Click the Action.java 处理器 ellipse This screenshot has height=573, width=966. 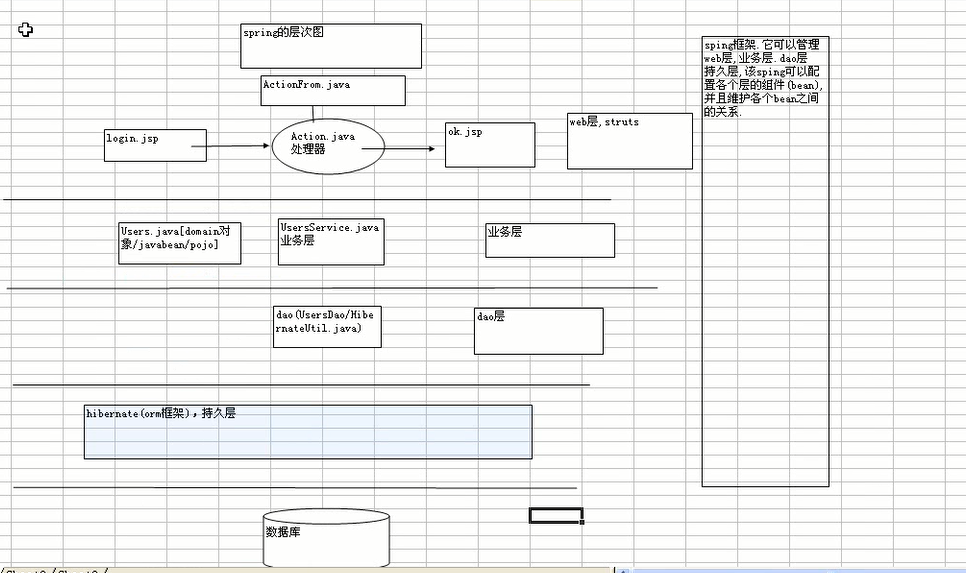tap(328, 147)
